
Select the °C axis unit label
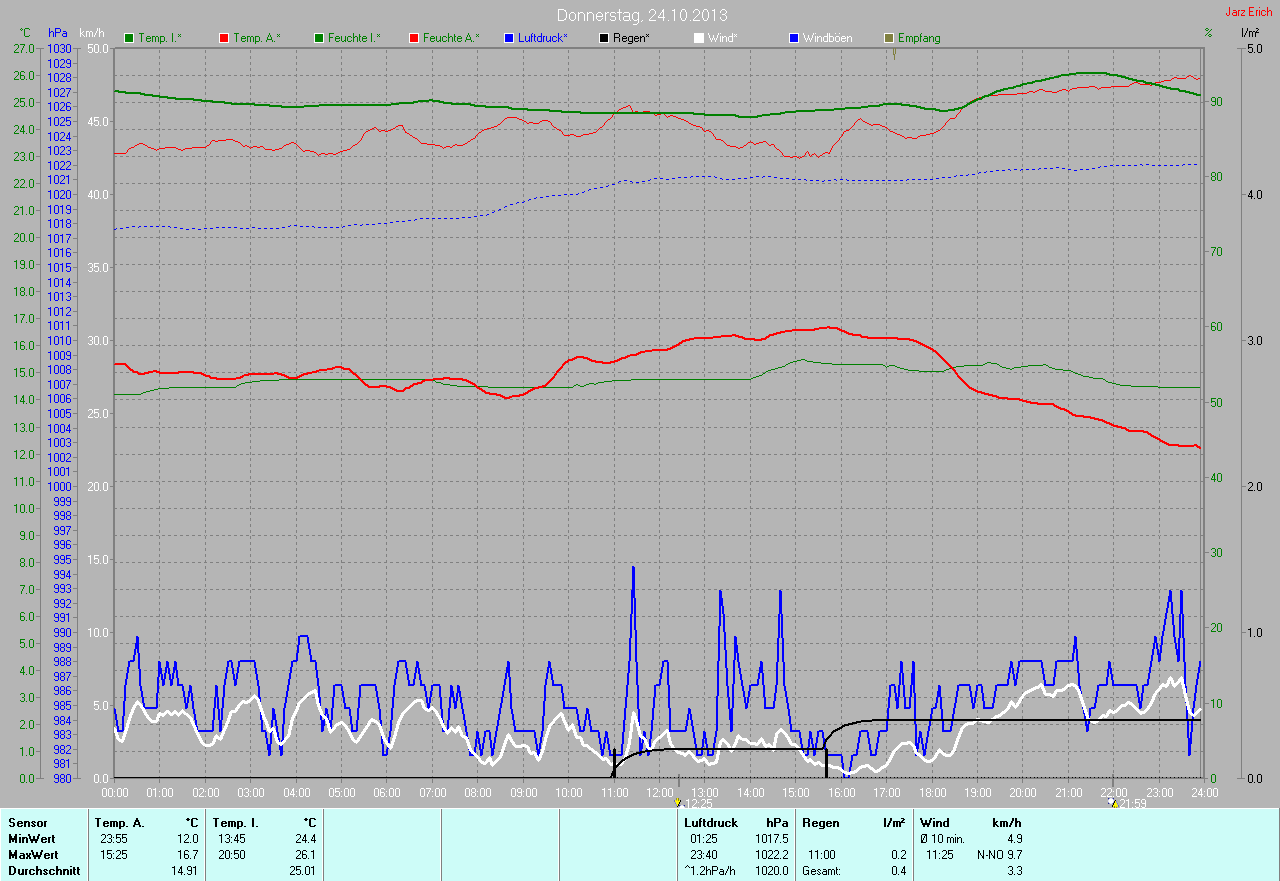(25, 33)
